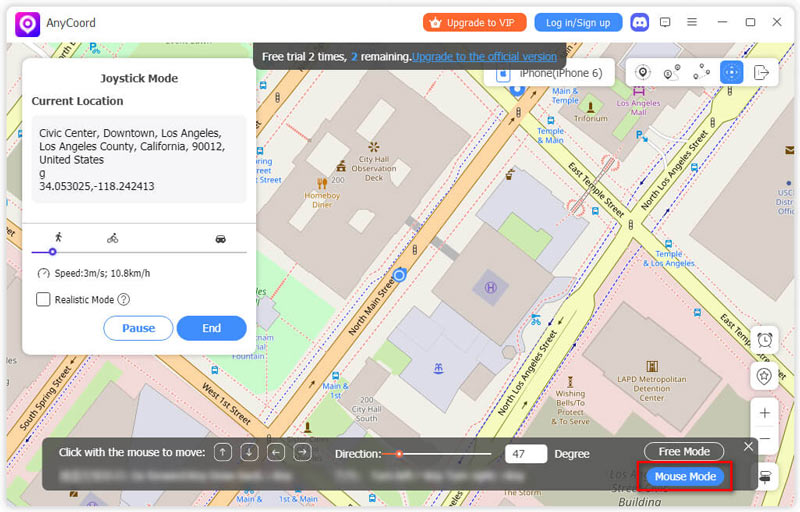Select the Multi-stop Mode route icon

(702, 72)
